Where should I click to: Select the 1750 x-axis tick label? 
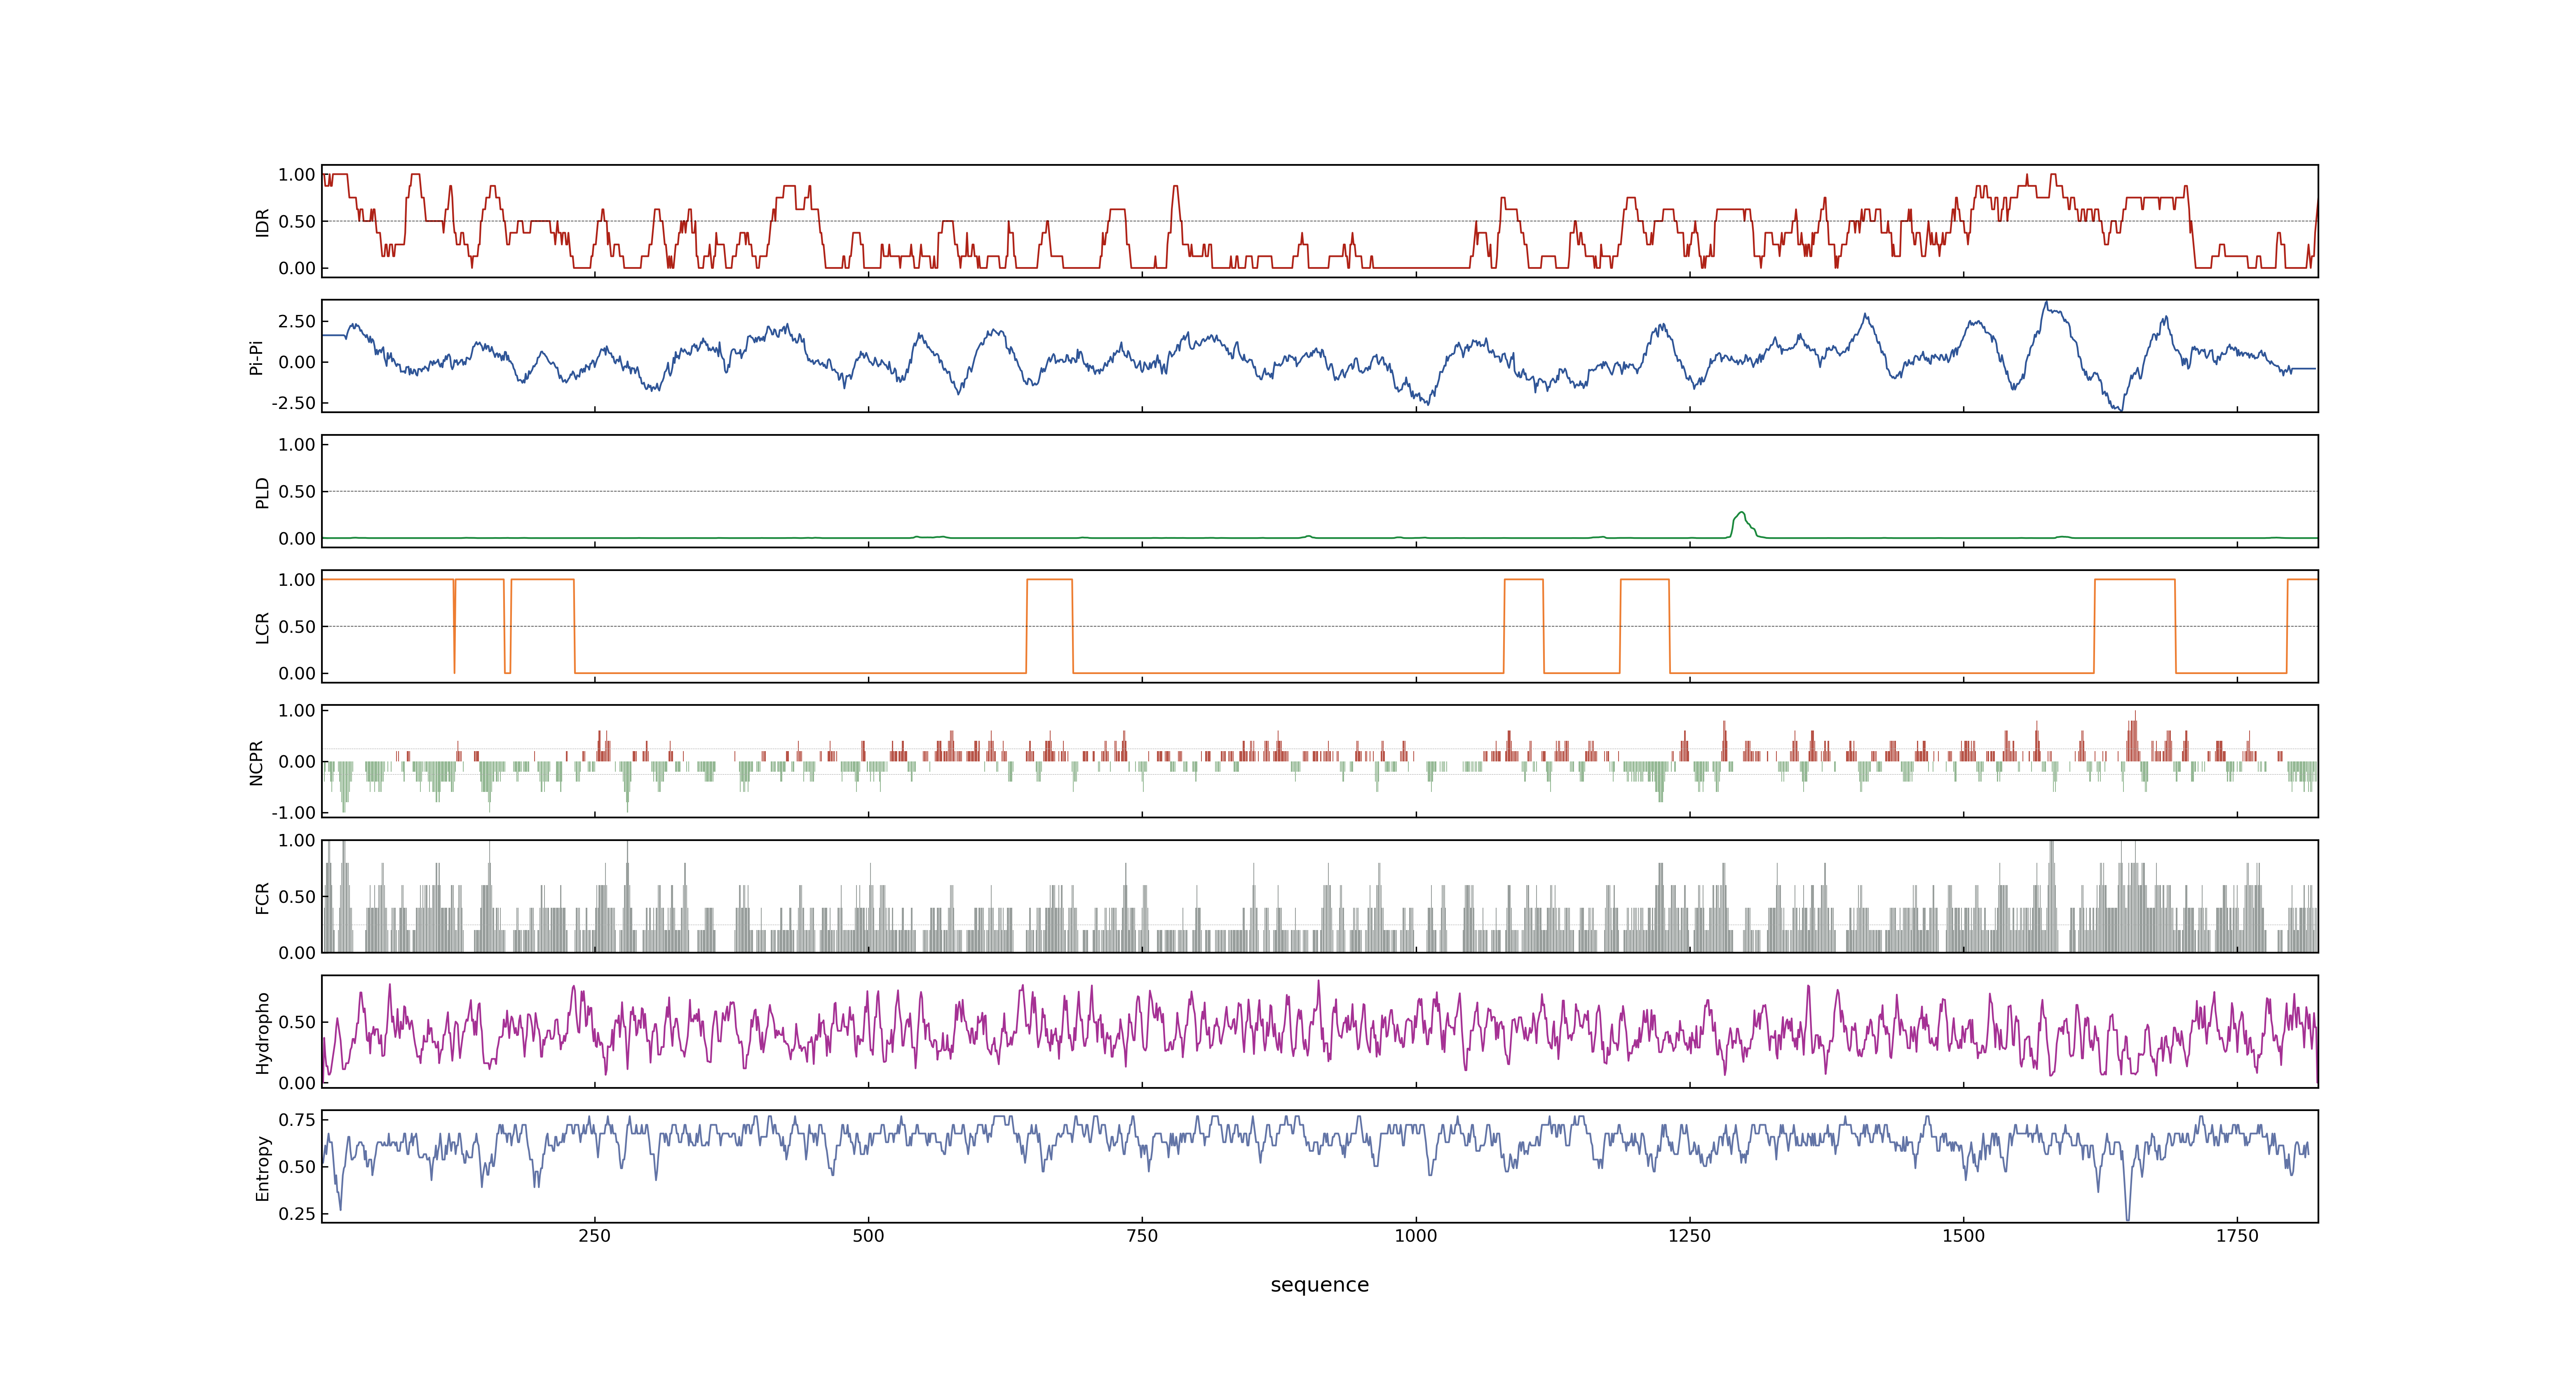pos(2237,1236)
